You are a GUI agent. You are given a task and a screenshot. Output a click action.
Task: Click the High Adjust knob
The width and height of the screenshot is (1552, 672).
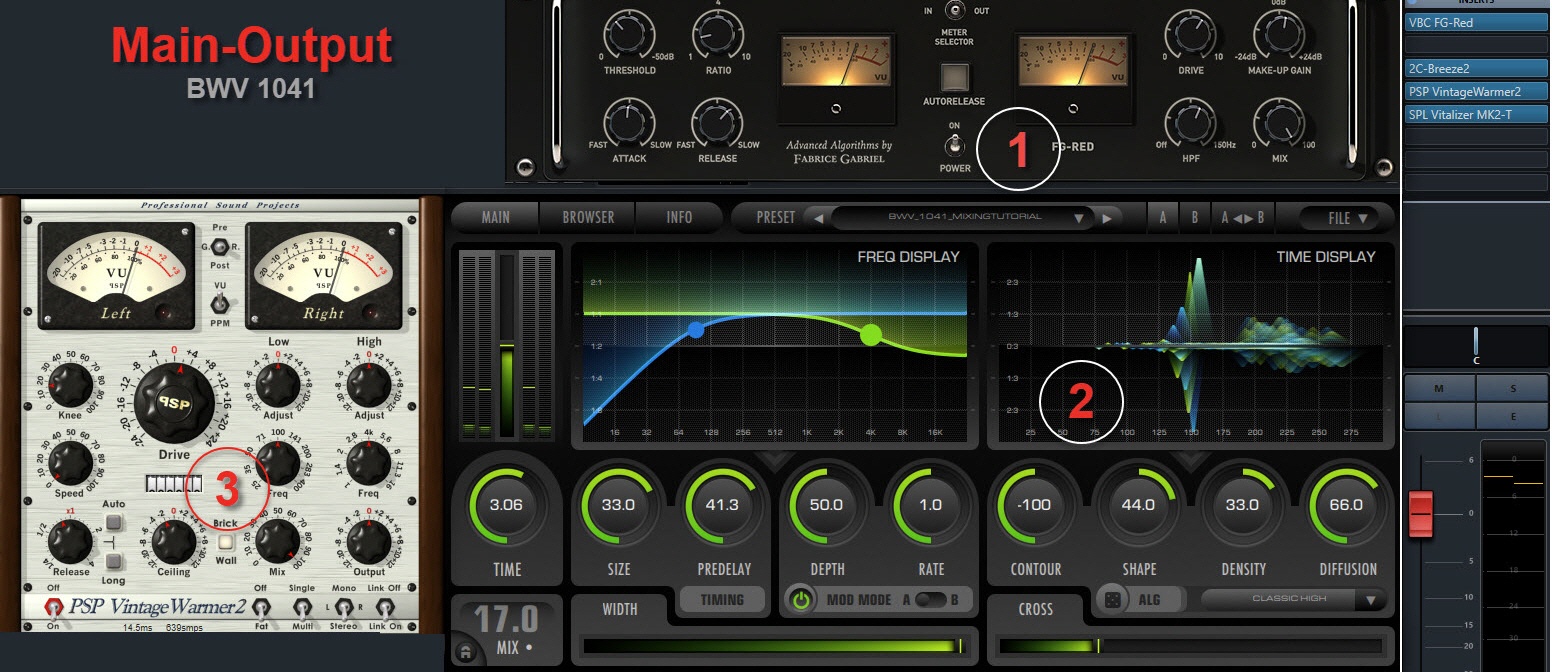coord(369,384)
